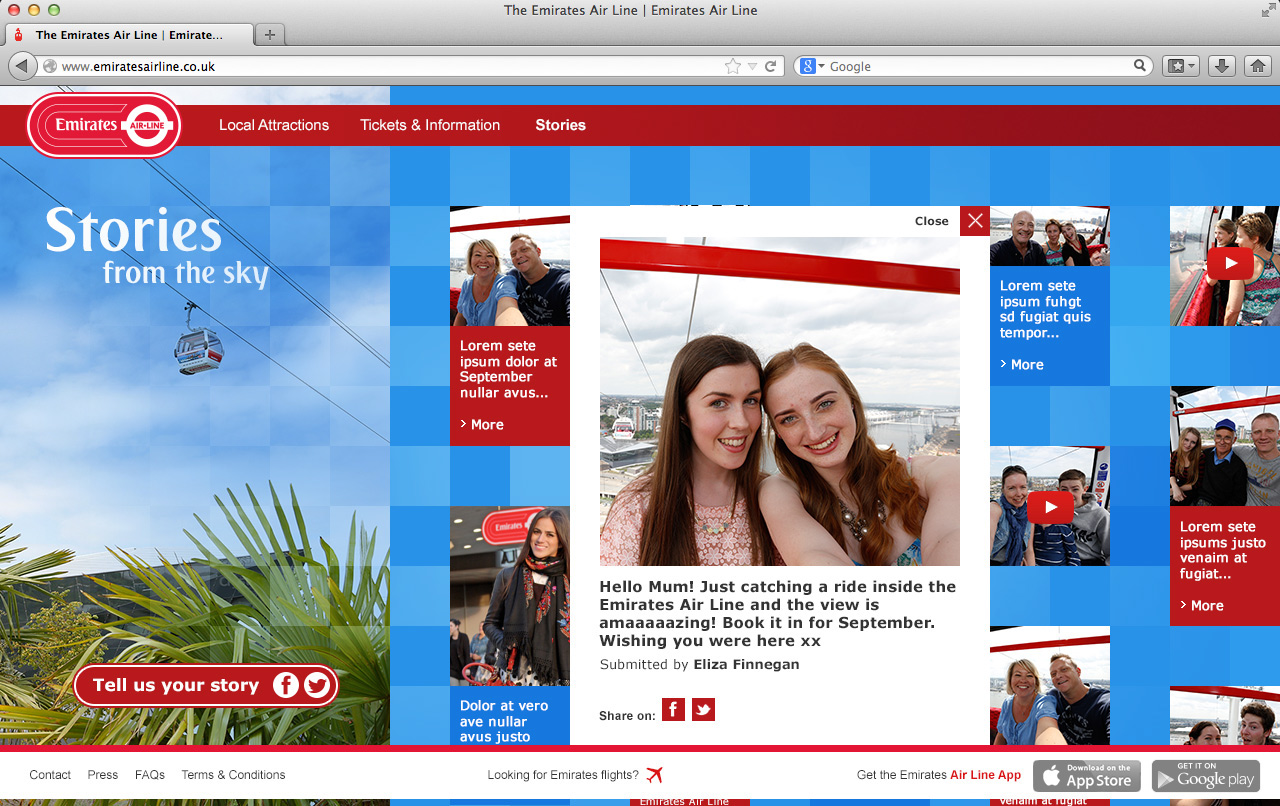Click the Tell us your story button

(x=206, y=685)
